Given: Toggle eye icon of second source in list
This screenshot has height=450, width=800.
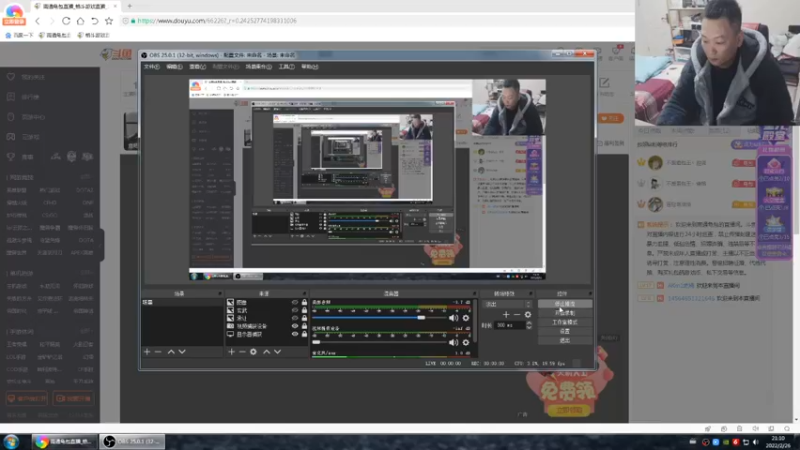Looking at the screenshot, I should (x=295, y=310).
